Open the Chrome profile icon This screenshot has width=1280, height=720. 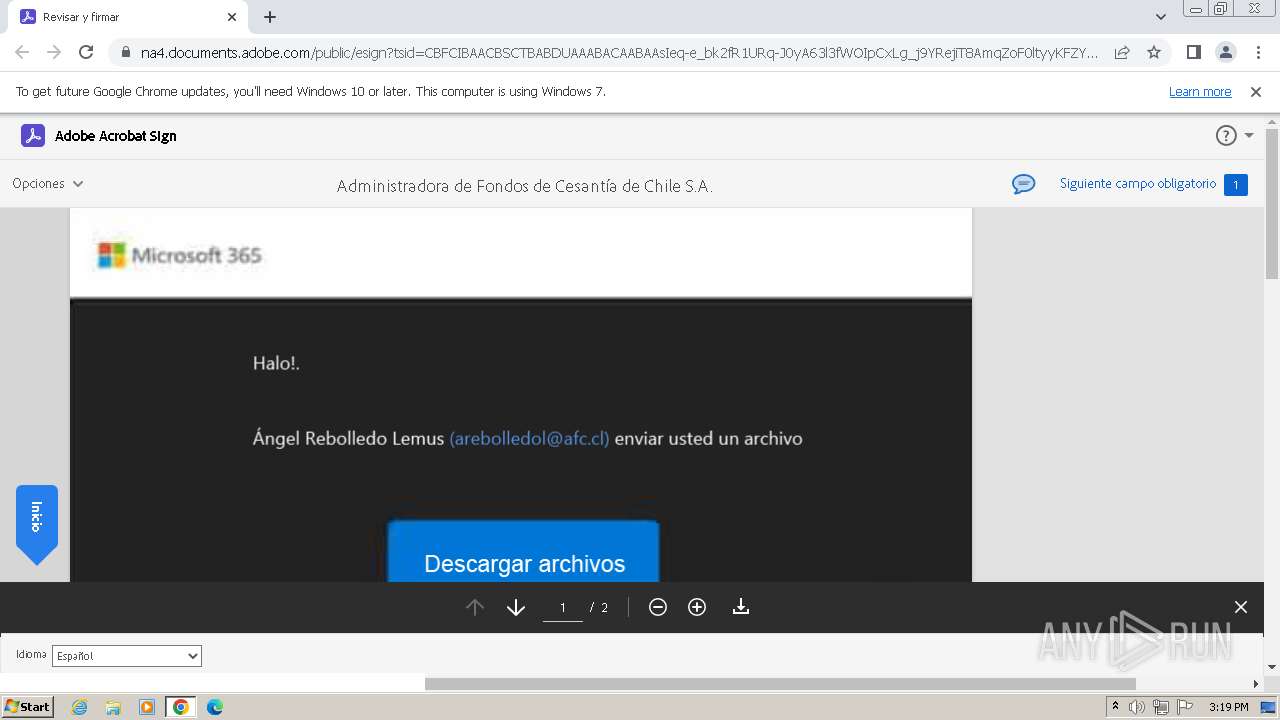[1226, 52]
